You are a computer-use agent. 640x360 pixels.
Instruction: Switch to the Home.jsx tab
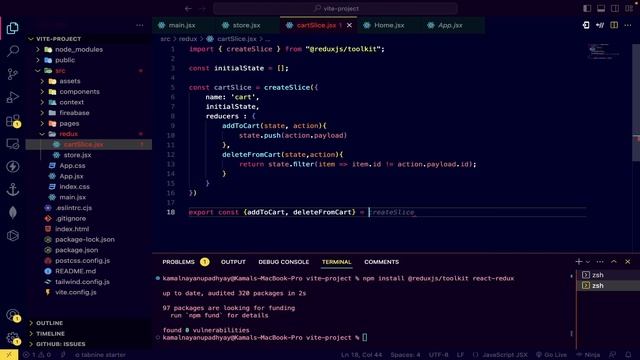coord(389,25)
